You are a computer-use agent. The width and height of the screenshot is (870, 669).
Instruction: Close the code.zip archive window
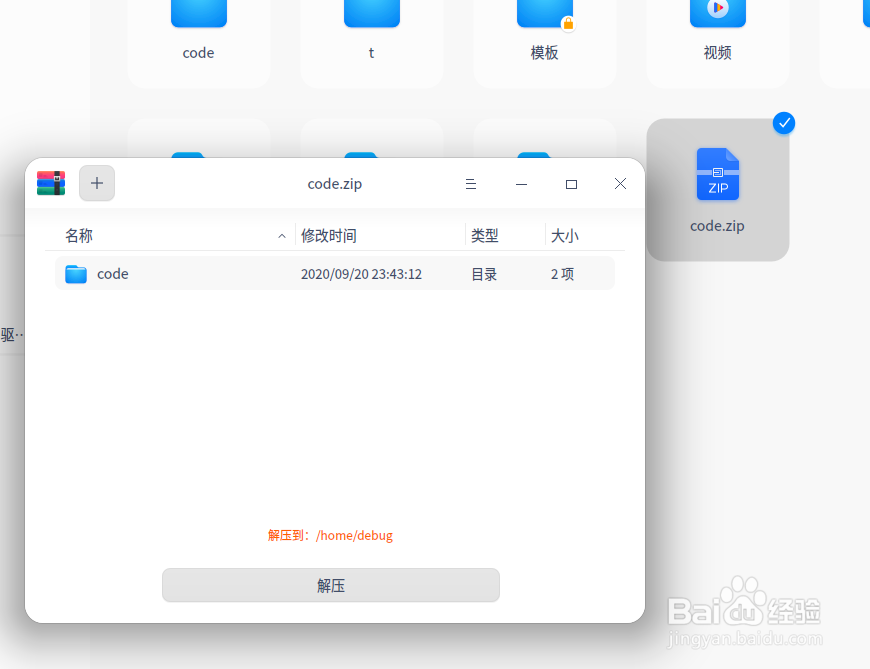(620, 184)
